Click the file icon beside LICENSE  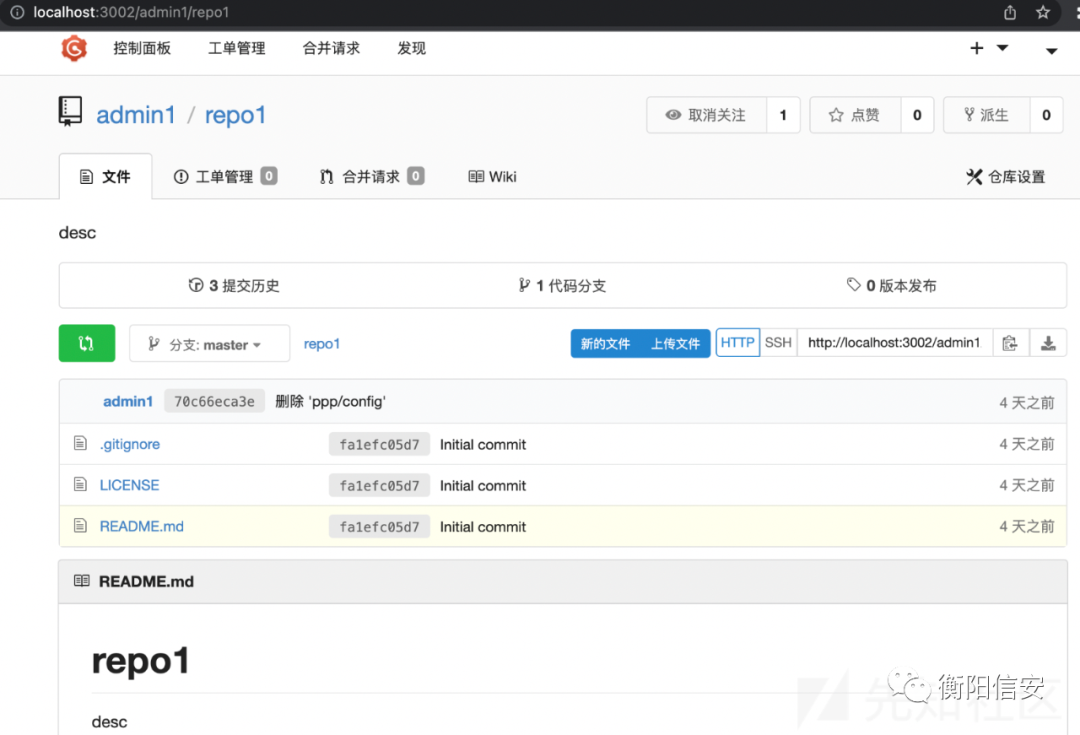[x=81, y=484]
